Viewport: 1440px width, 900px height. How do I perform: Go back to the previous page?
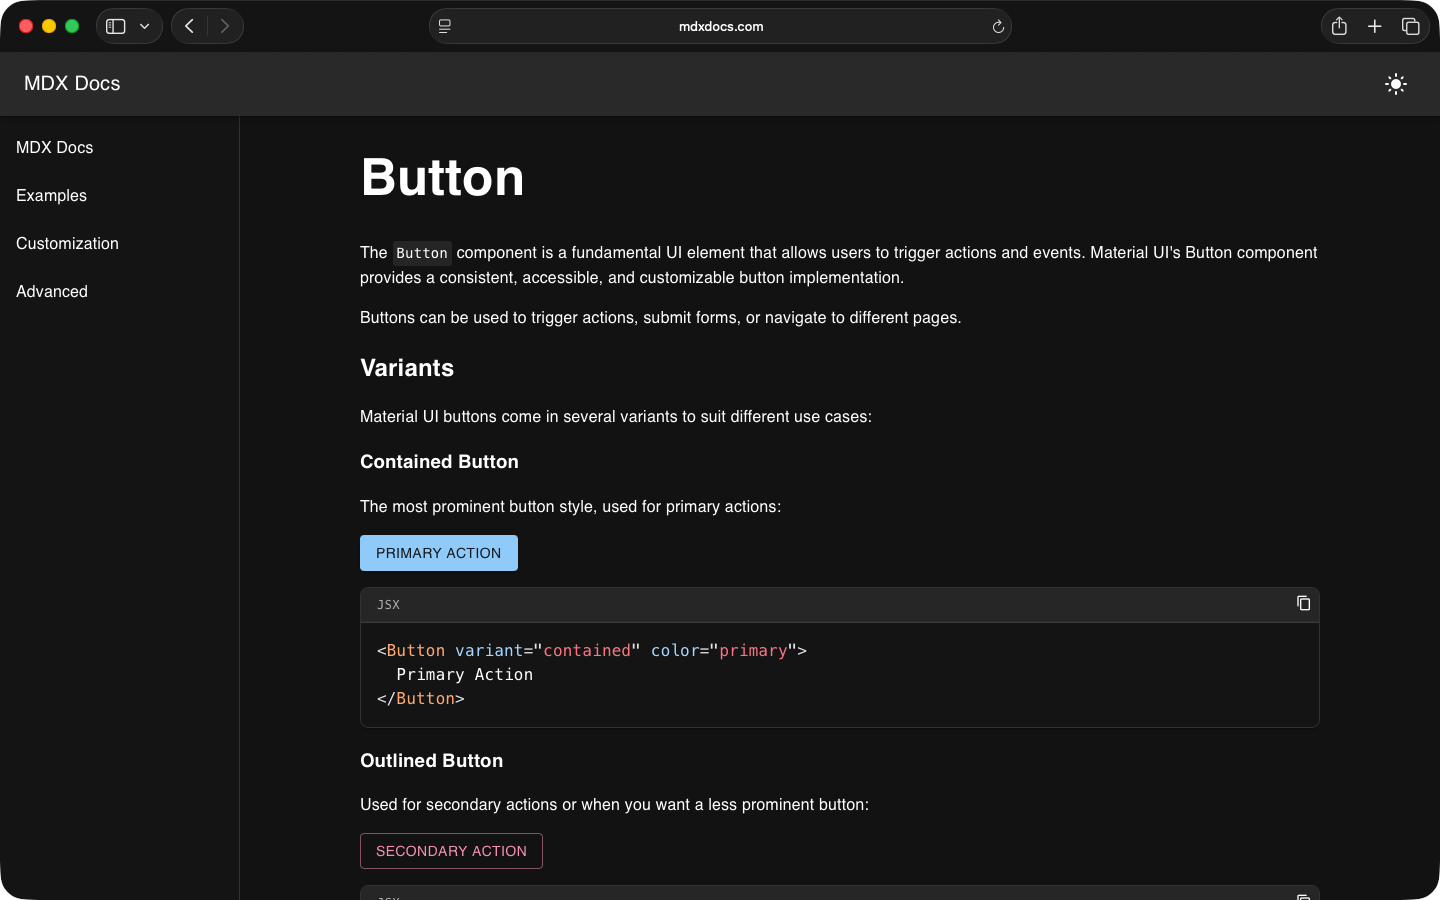point(188,26)
